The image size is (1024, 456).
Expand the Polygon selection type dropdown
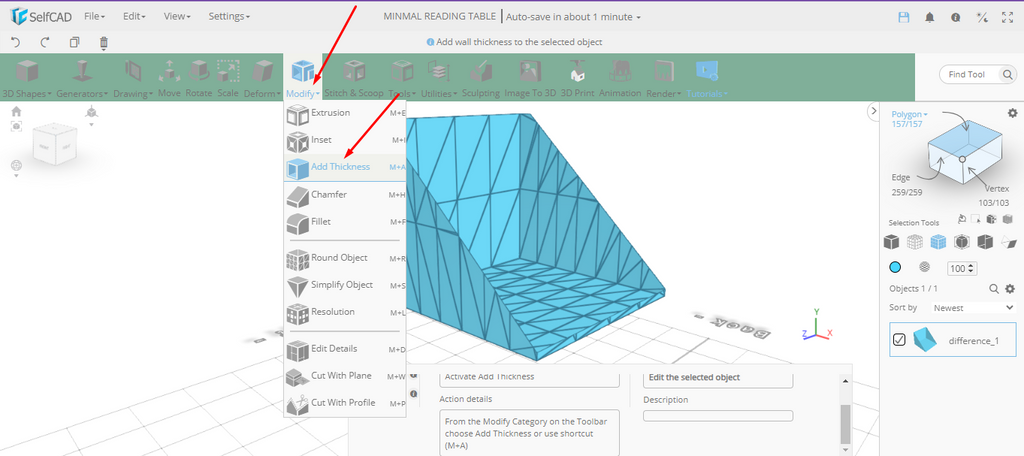tap(909, 114)
